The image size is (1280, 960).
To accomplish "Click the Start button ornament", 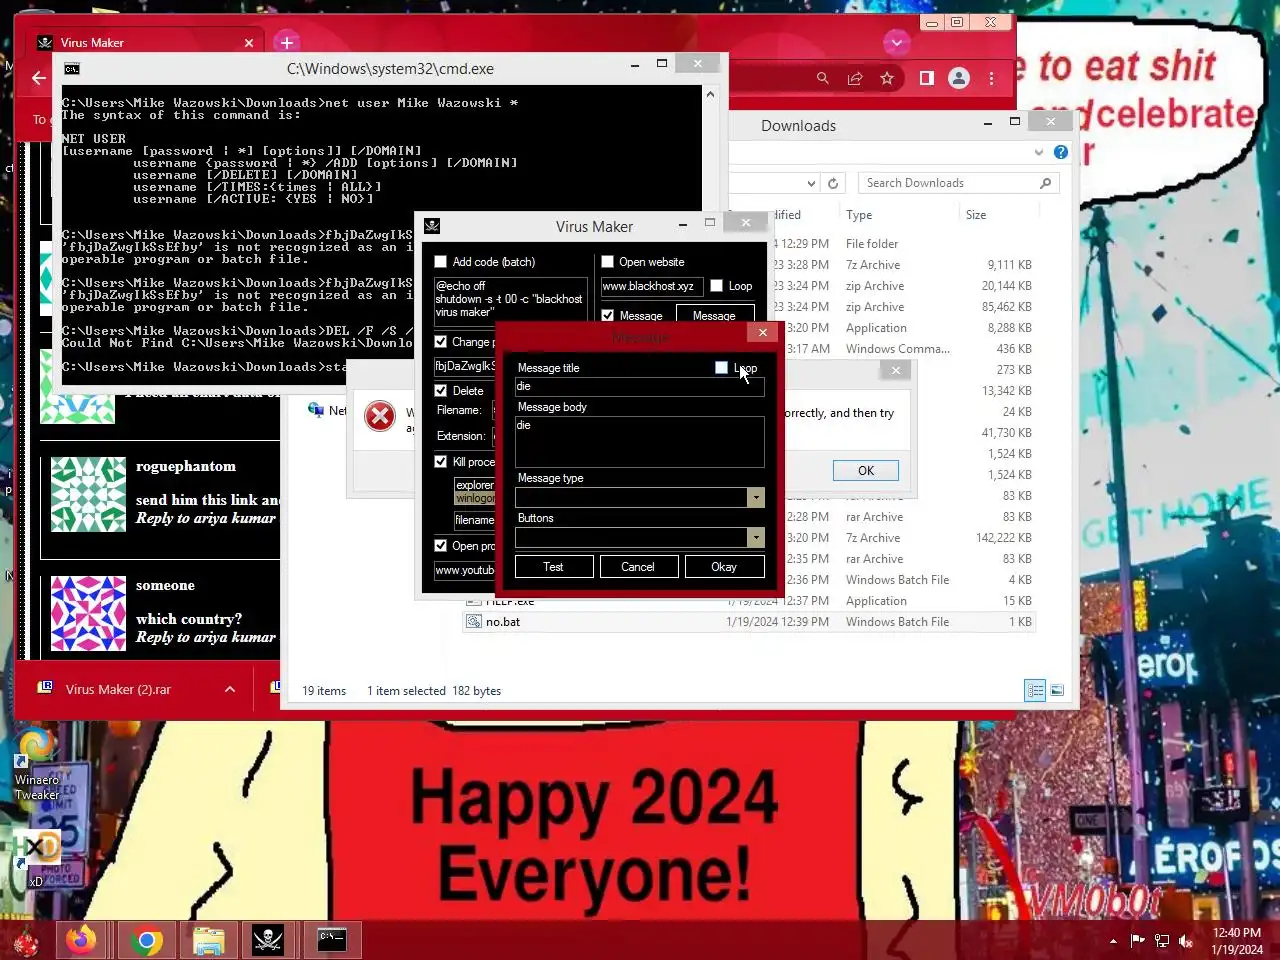I will pos(26,939).
